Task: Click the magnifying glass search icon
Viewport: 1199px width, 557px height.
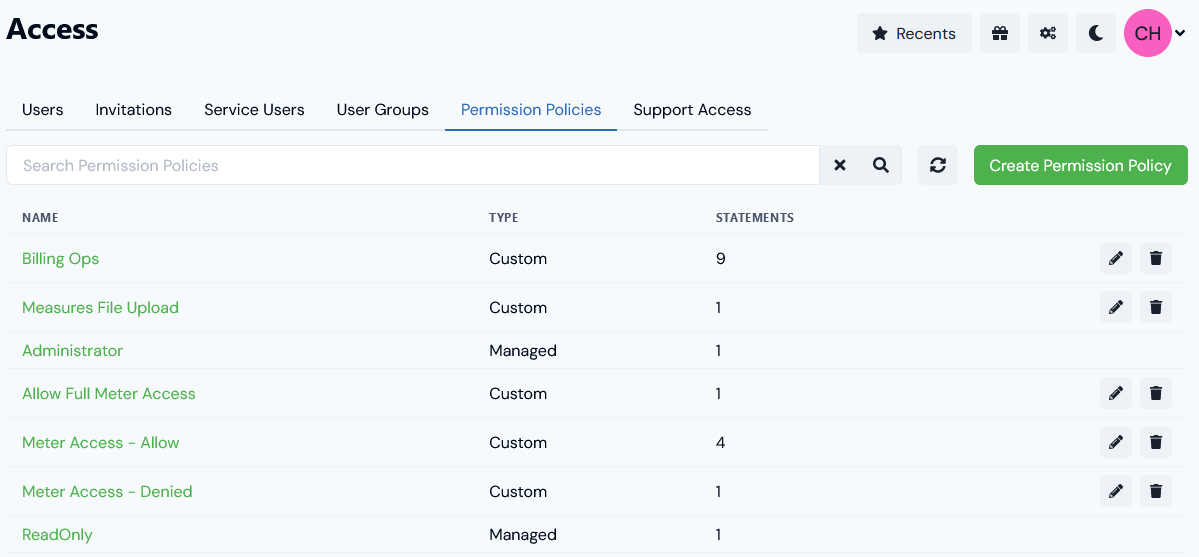Action: point(881,165)
